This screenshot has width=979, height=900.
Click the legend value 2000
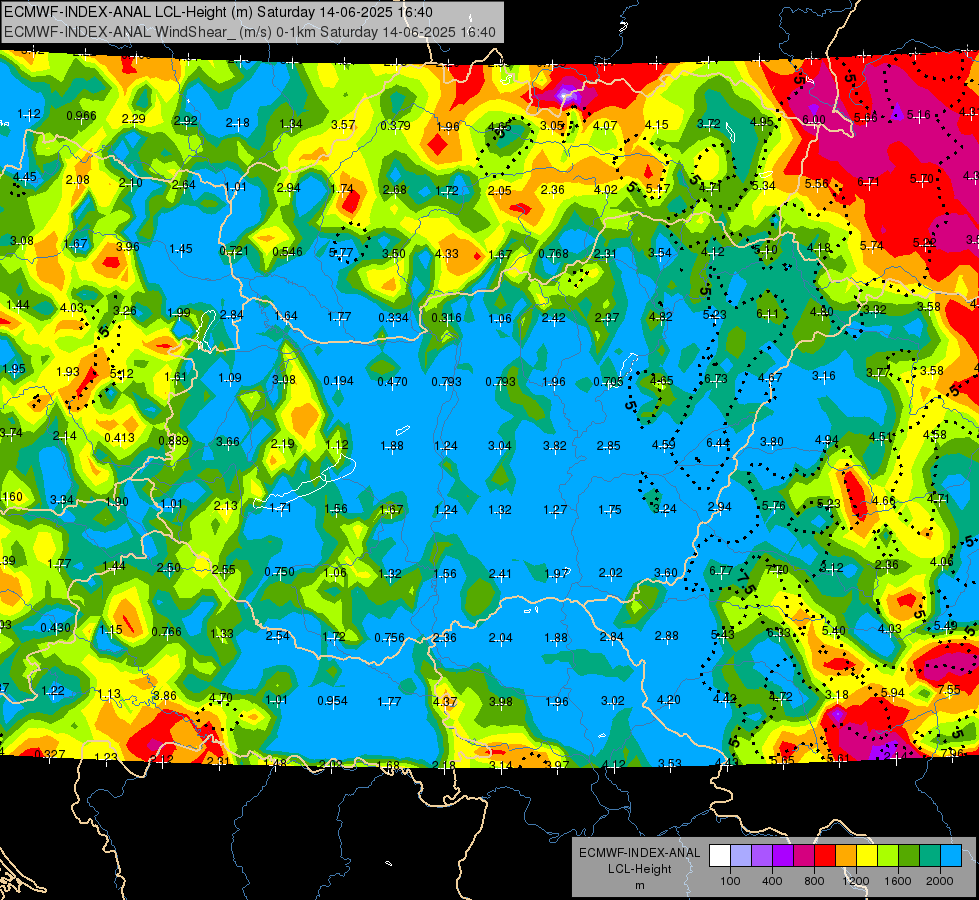coord(940,881)
